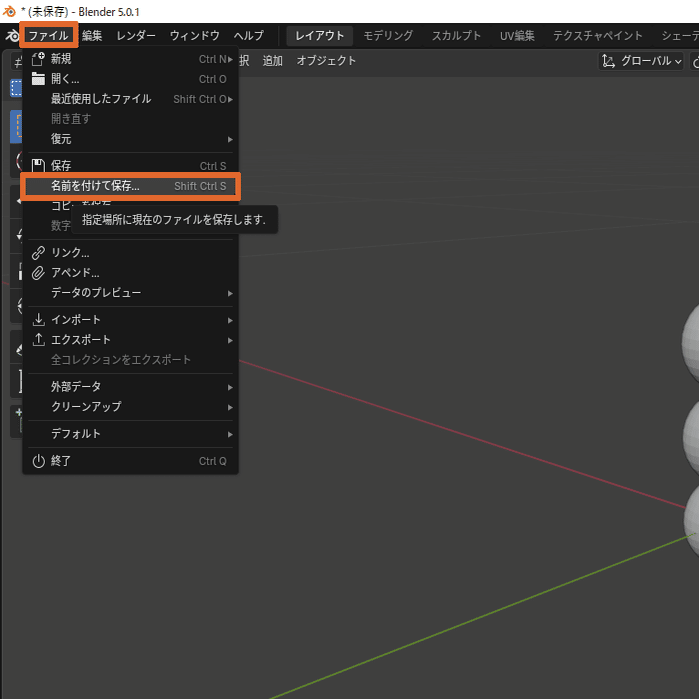The height and width of the screenshot is (699, 699).
Task: Expand the 復元 submenu
Action: [x=130, y=139]
